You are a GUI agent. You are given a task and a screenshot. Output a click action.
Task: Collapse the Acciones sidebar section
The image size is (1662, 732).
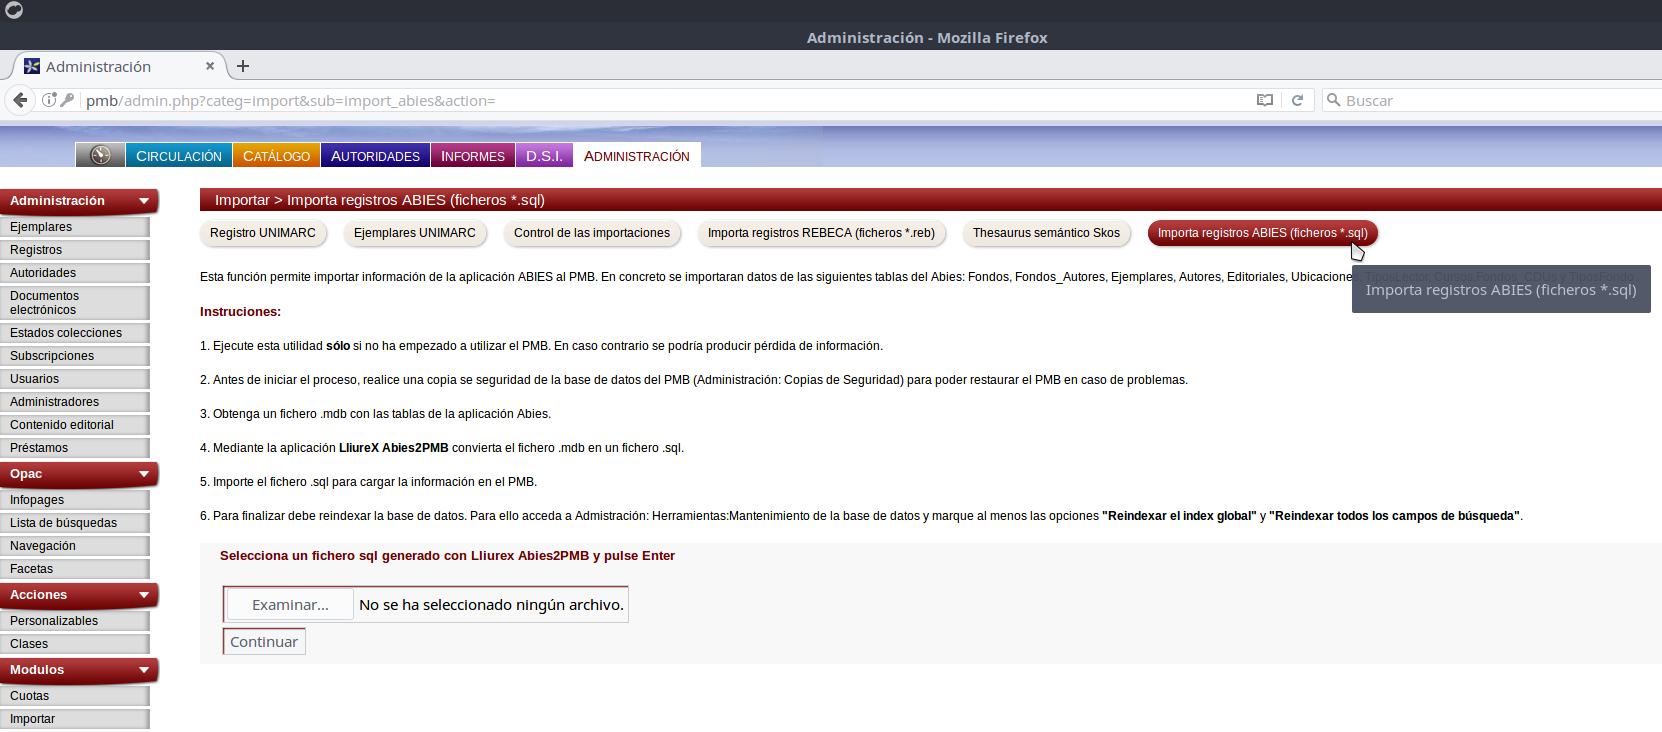point(144,595)
